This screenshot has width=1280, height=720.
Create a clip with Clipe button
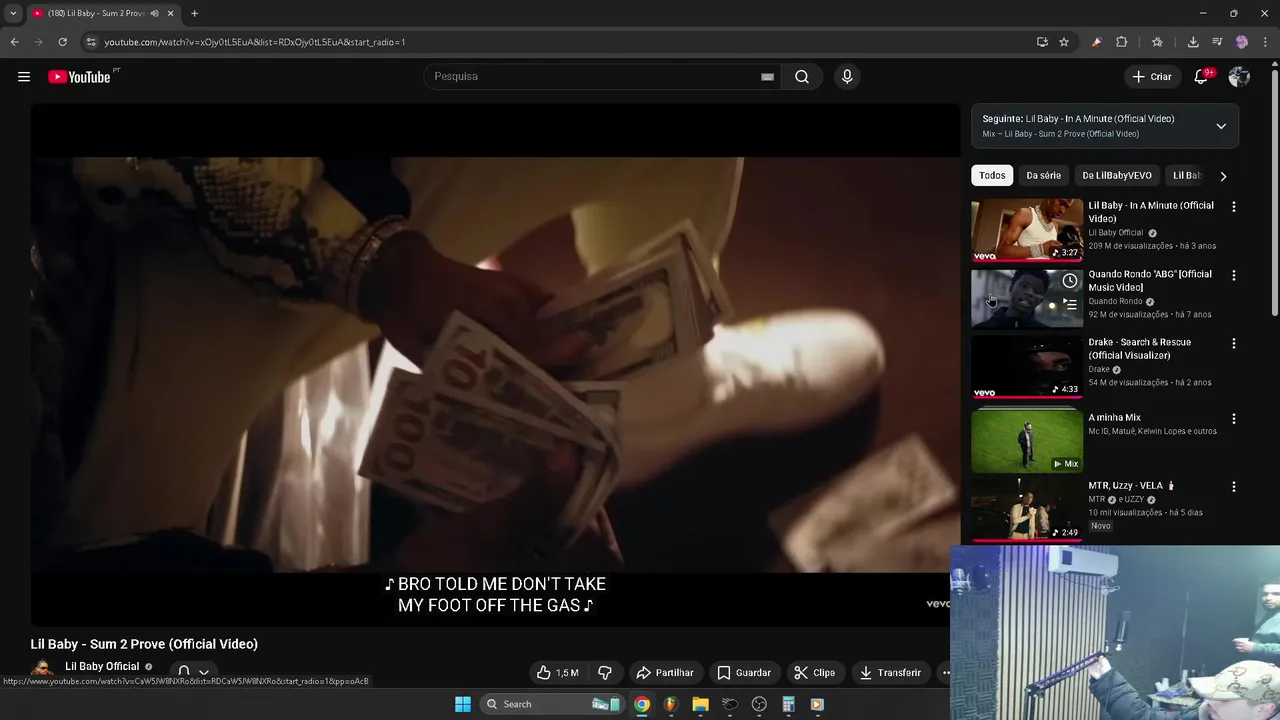(x=814, y=673)
